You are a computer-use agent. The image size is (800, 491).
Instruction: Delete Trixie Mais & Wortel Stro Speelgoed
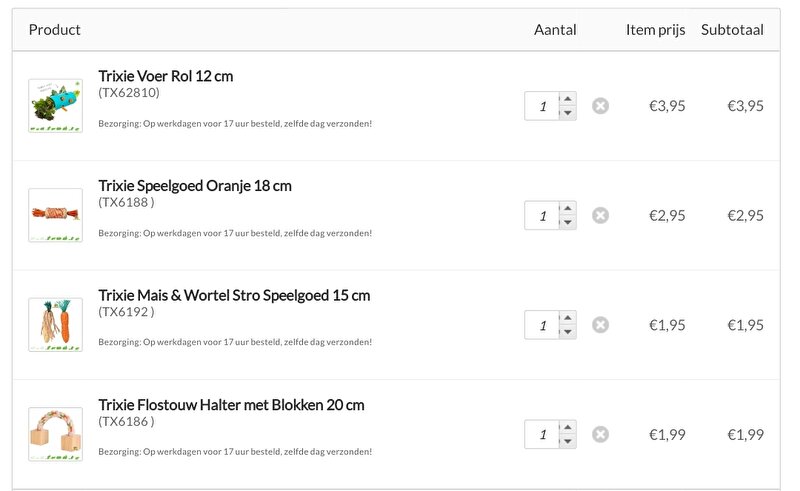point(601,325)
